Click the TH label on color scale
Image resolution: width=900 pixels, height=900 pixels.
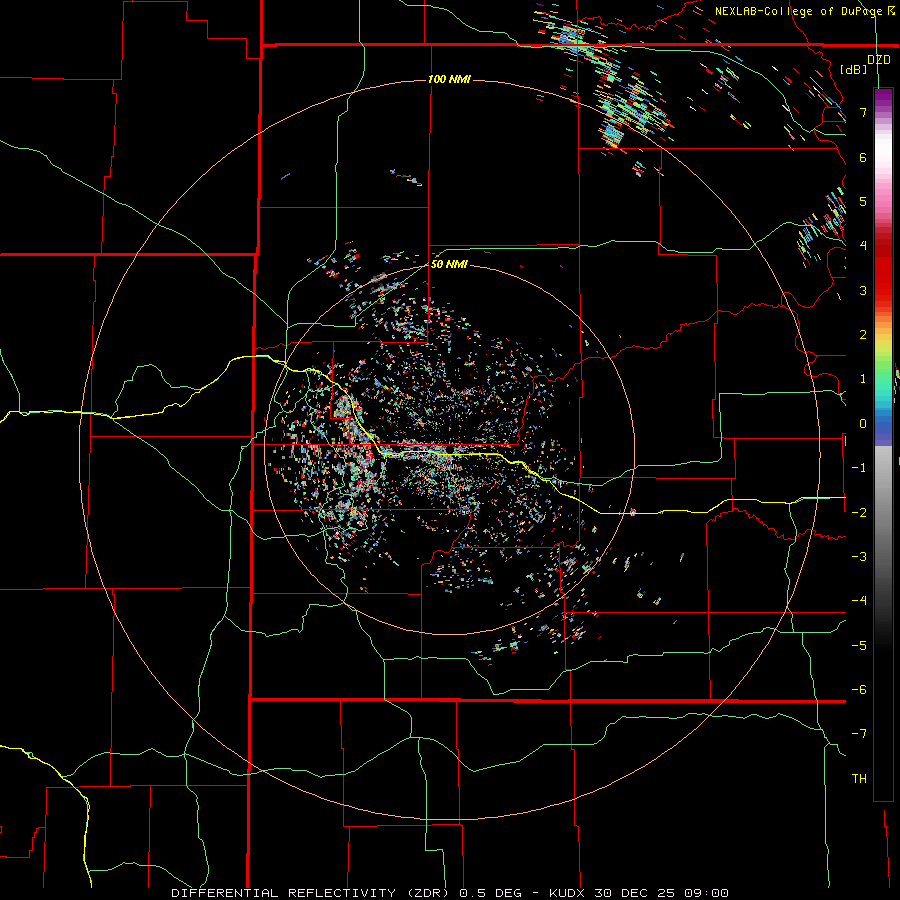(x=859, y=778)
